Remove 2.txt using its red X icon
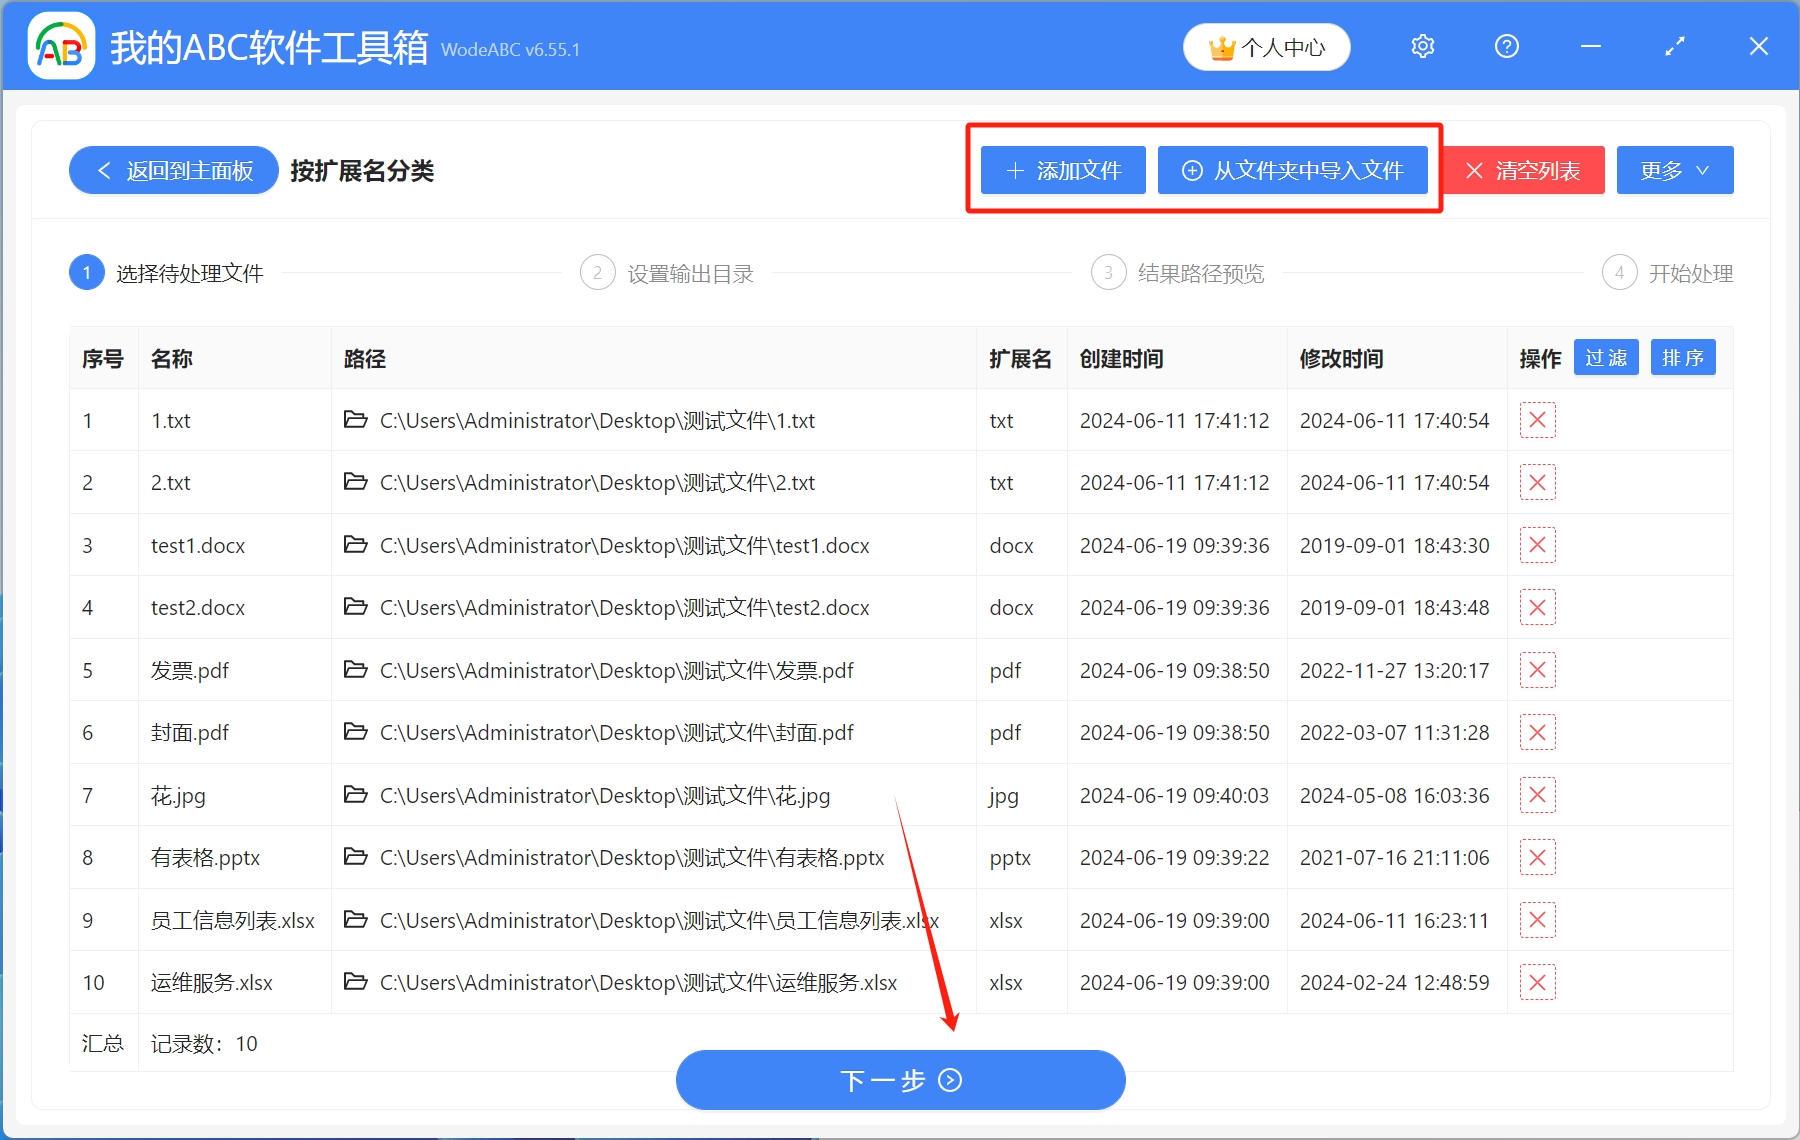Viewport: 1800px width, 1140px height. click(1538, 482)
